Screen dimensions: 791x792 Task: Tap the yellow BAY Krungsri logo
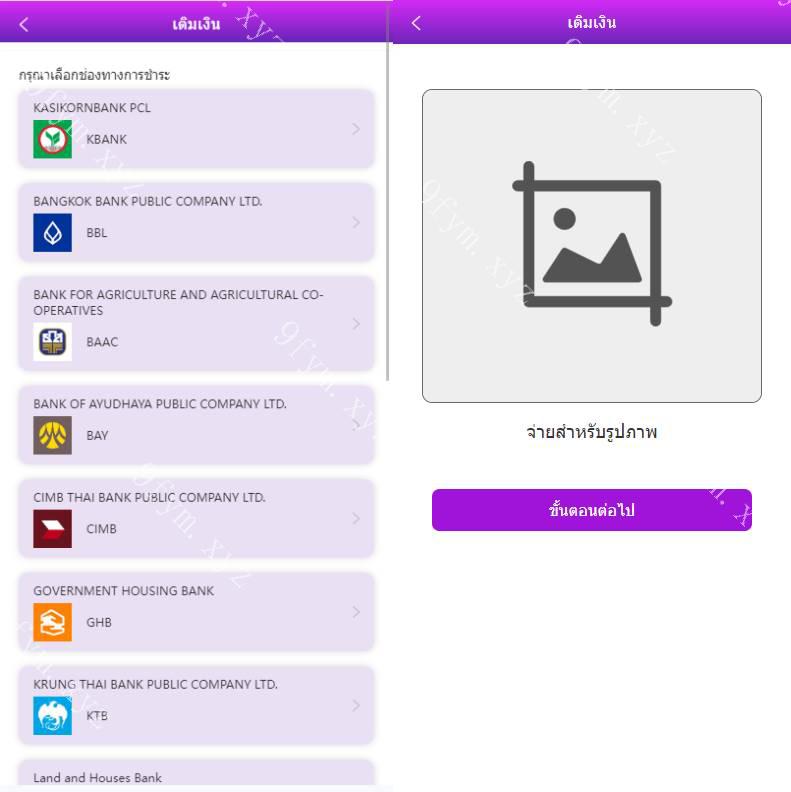click(x=53, y=435)
